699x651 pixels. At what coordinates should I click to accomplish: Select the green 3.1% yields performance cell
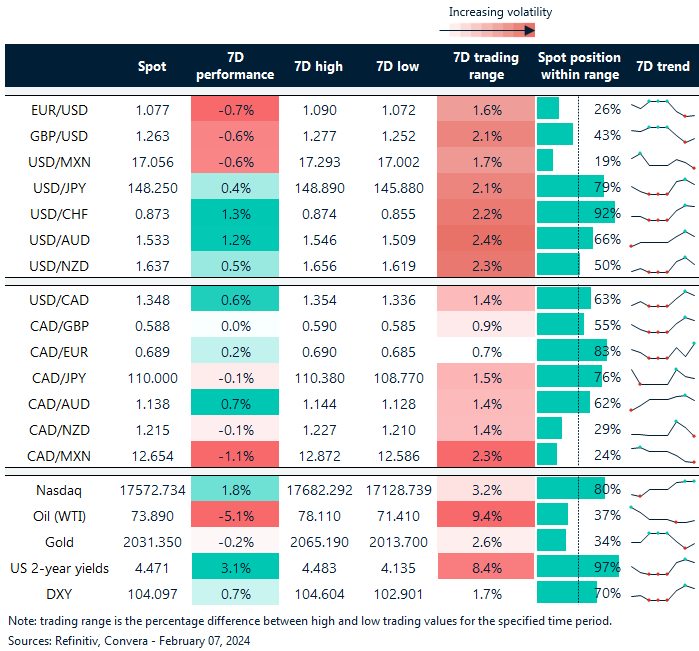[234, 567]
